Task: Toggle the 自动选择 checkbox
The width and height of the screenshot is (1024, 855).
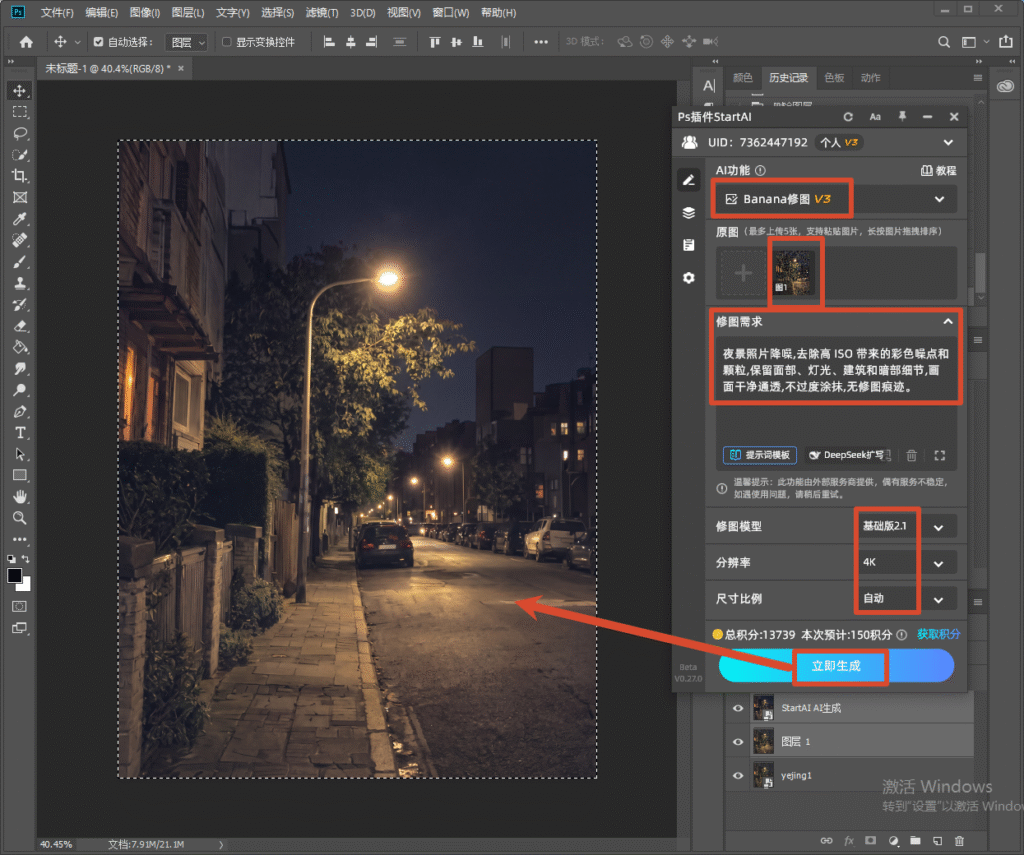Action: (x=98, y=42)
